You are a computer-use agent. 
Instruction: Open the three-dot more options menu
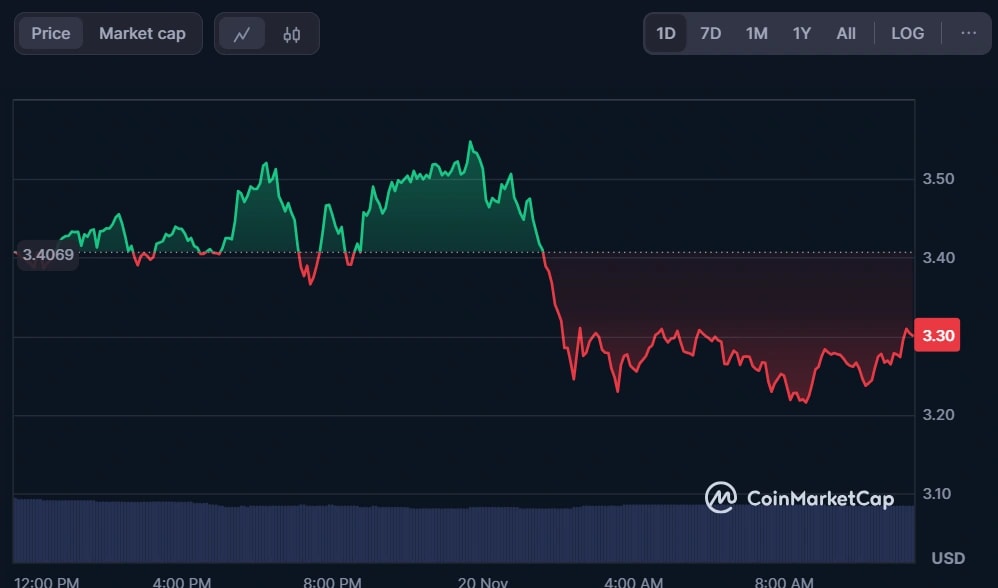[968, 33]
